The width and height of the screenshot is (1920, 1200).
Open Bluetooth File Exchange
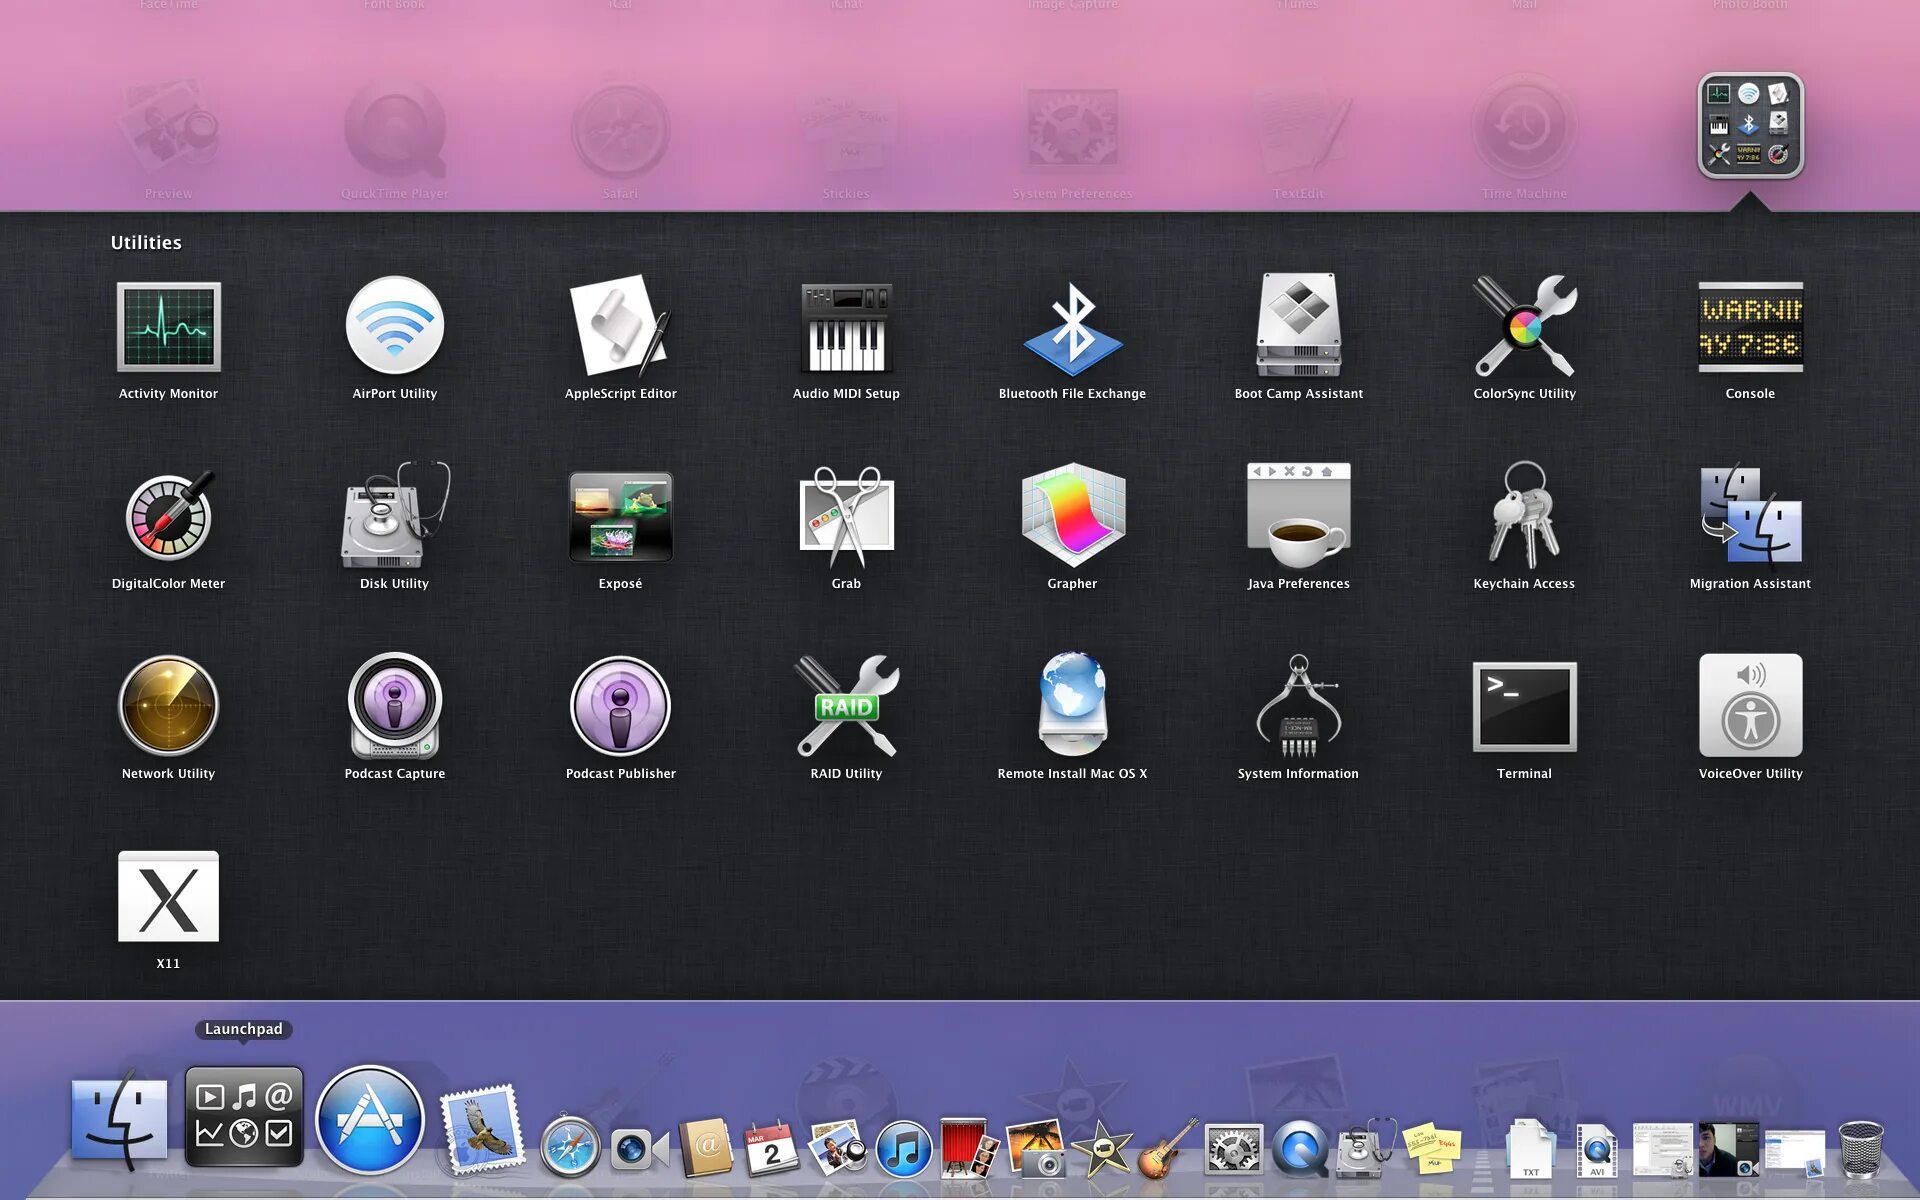(x=1072, y=327)
